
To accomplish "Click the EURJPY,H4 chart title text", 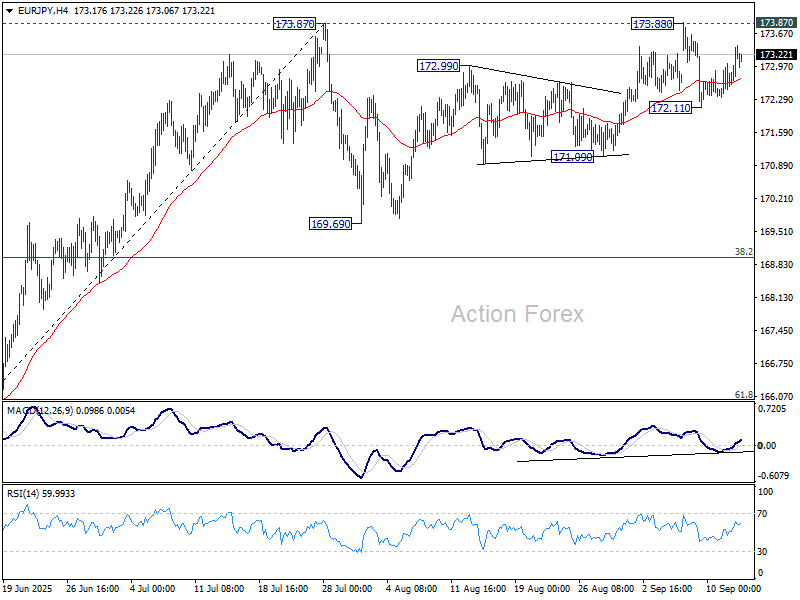I will point(35,8).
